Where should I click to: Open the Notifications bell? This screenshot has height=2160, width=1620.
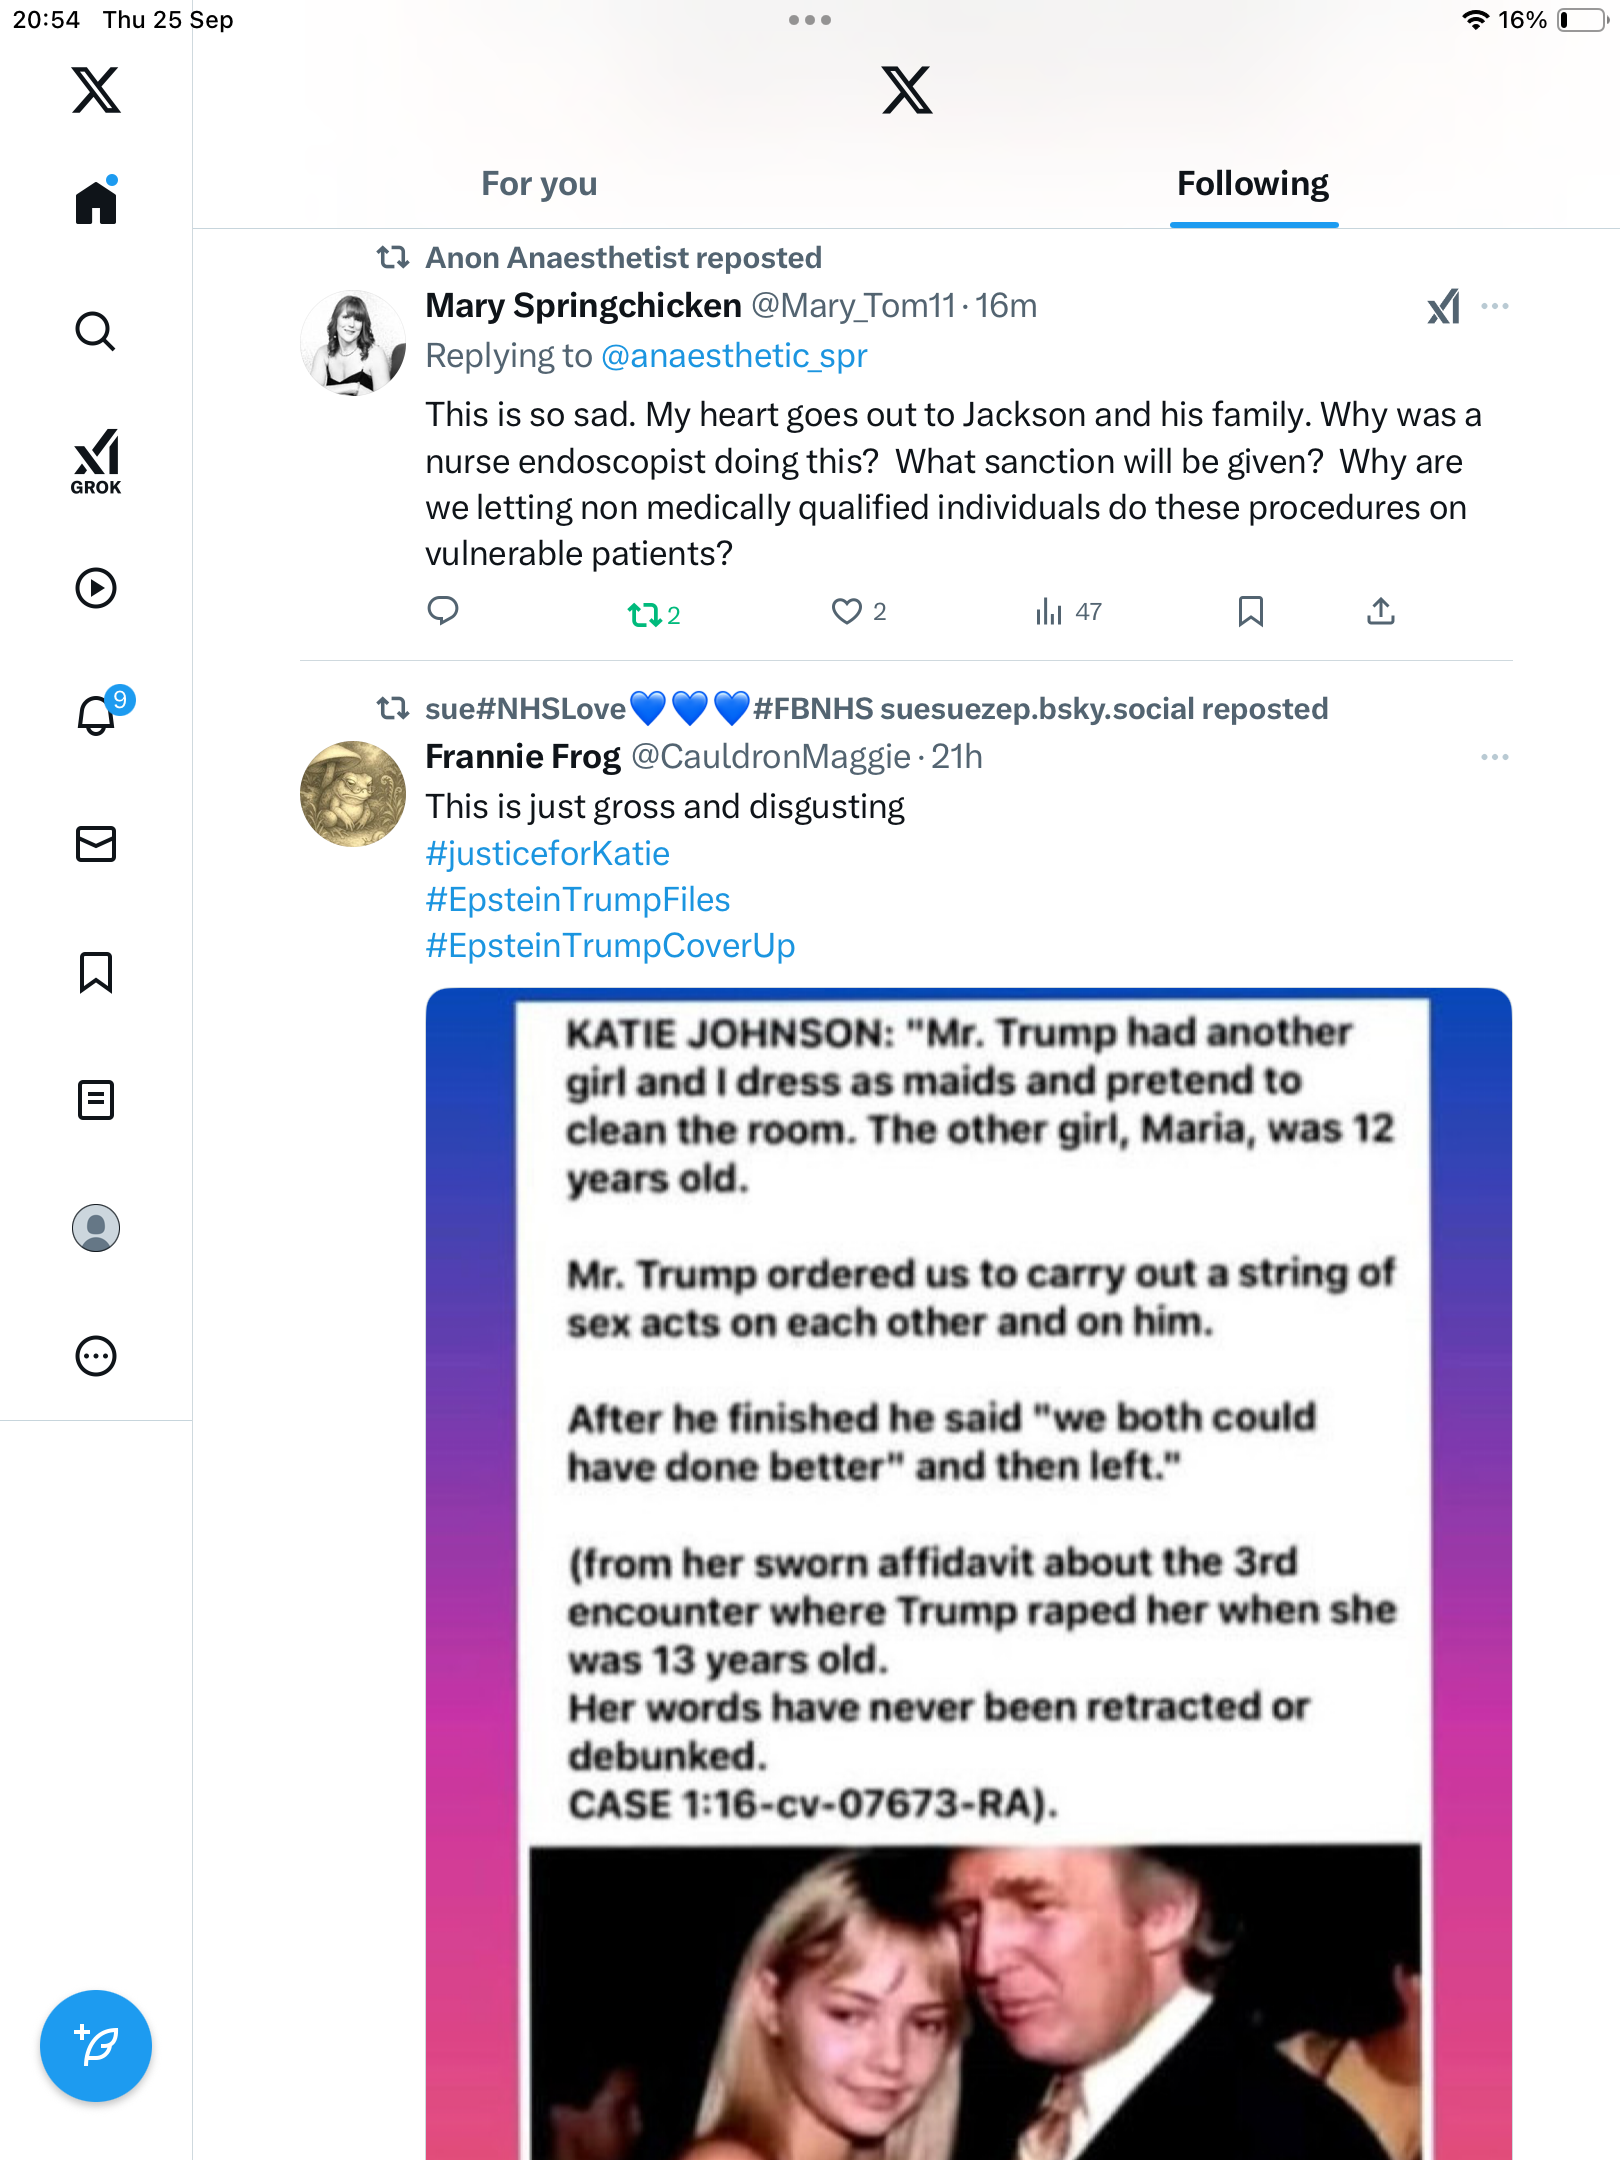pyautogui.click(x=97, y=716)
